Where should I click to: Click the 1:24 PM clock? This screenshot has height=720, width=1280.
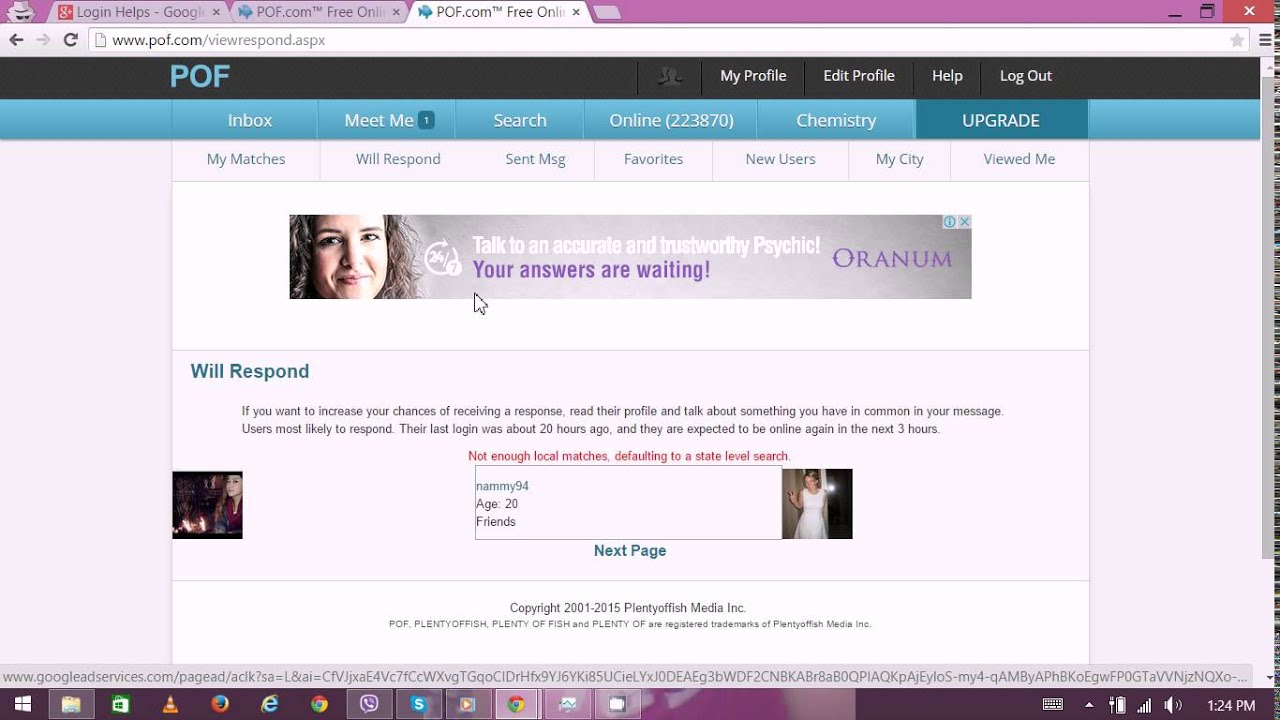(x=1231, y=705)
